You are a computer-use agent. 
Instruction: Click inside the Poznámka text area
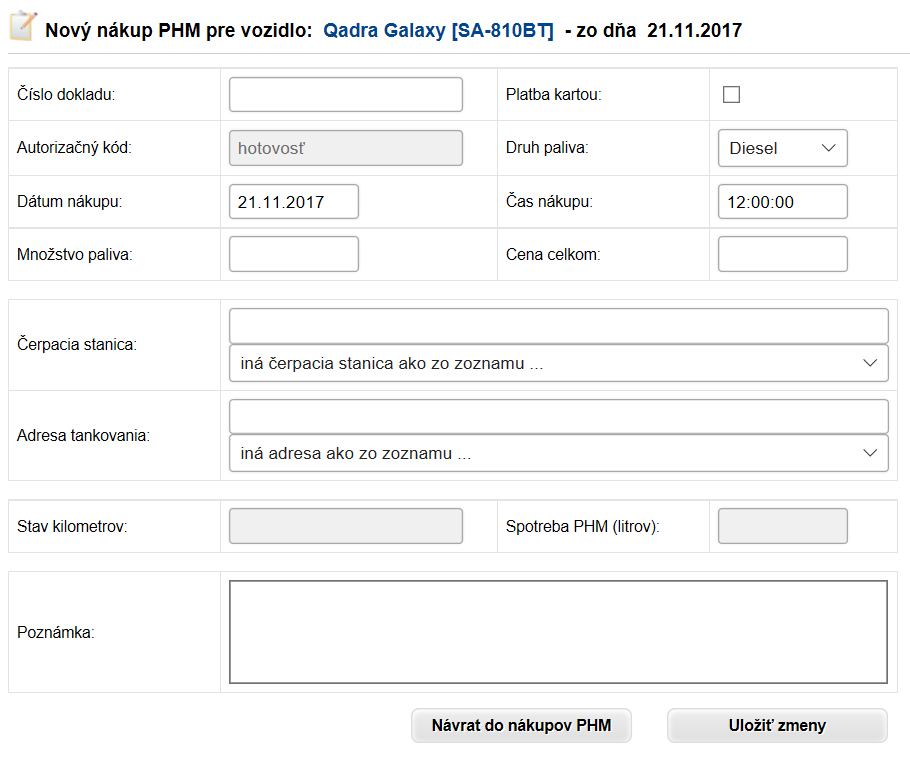point(558,632)
